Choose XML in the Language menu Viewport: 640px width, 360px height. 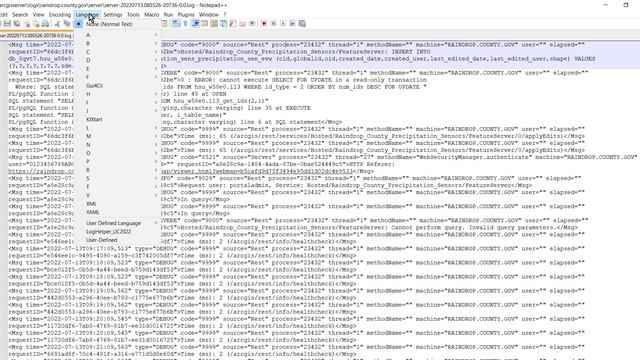tap(118, 204)
